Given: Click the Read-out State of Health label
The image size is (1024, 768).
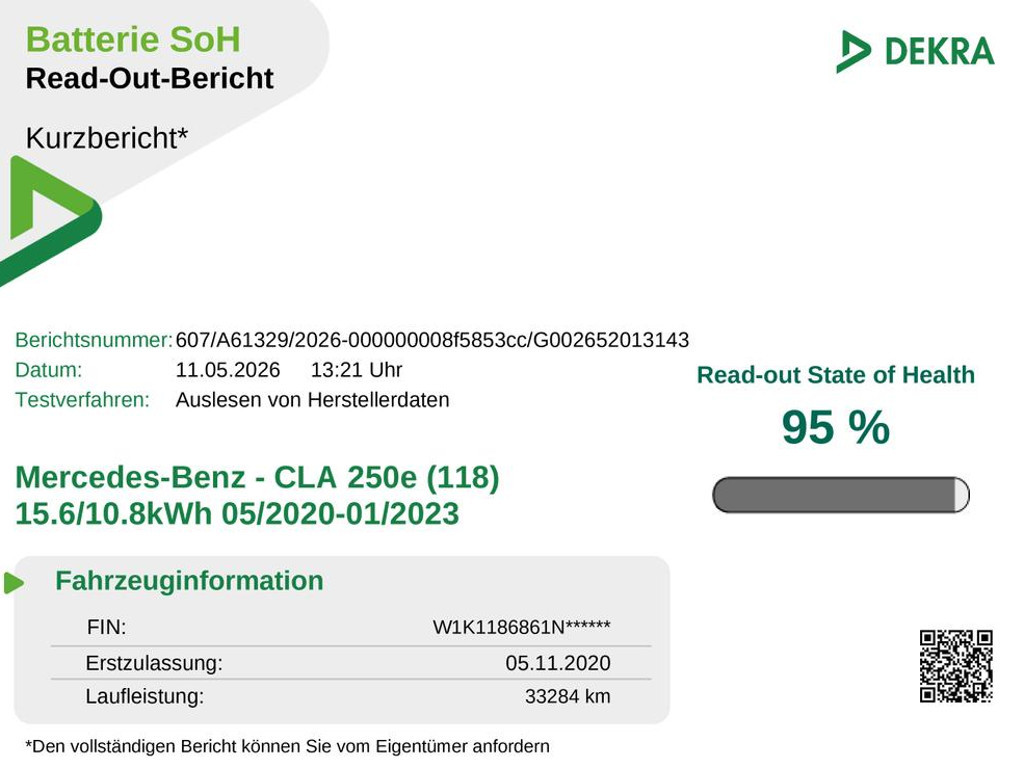Looking at the screenshot, I should click(835, 375).
